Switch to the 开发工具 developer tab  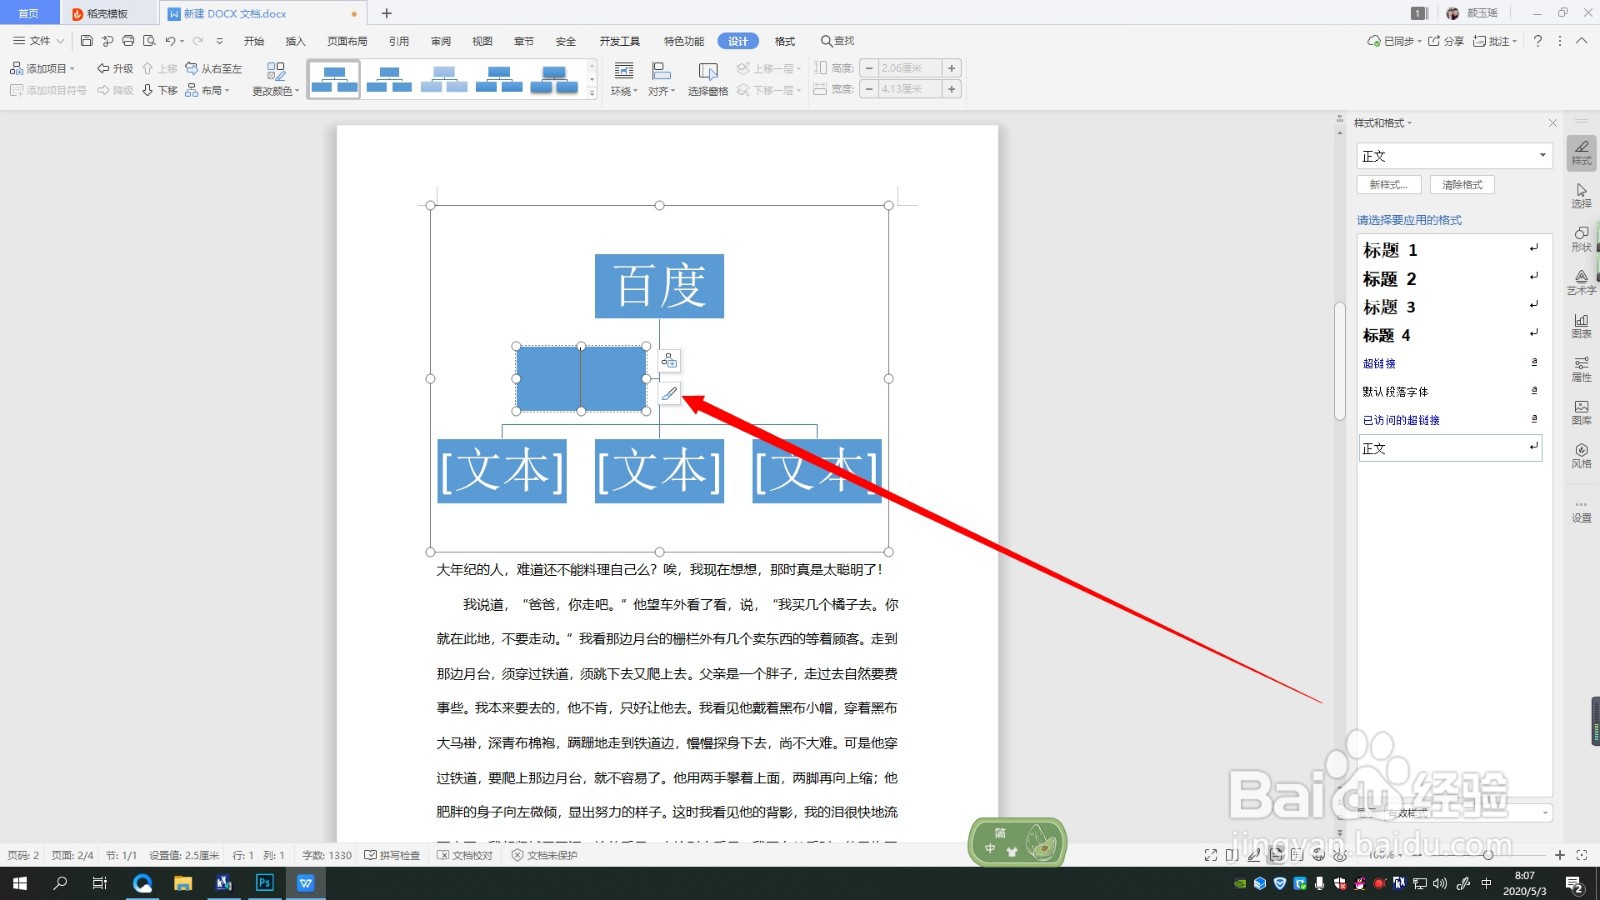click(x=620, y=41)
